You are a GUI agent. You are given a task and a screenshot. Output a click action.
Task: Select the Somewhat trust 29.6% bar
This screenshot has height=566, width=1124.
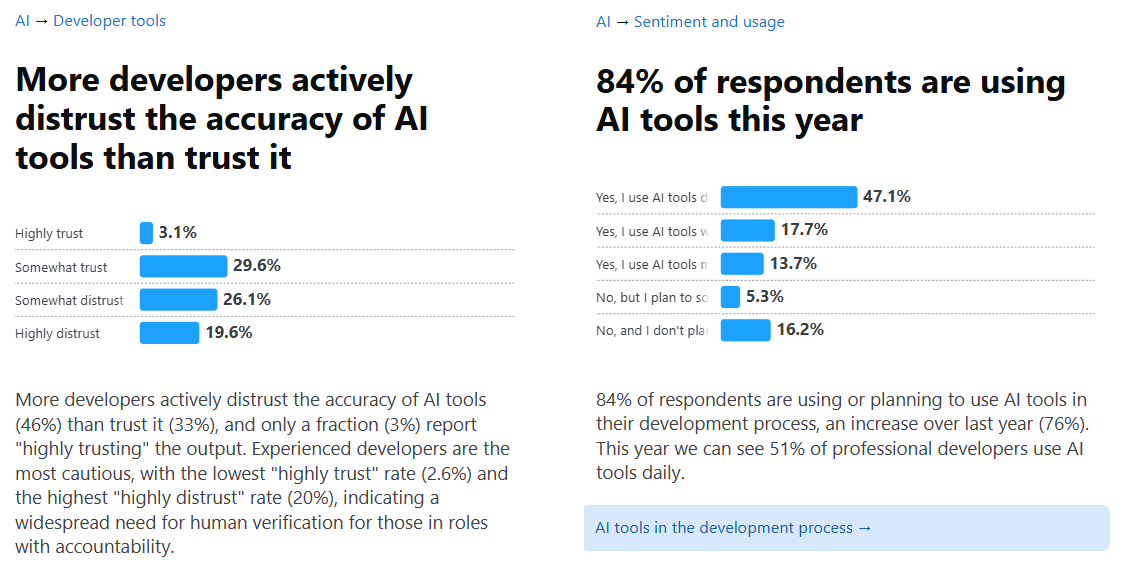184,266
